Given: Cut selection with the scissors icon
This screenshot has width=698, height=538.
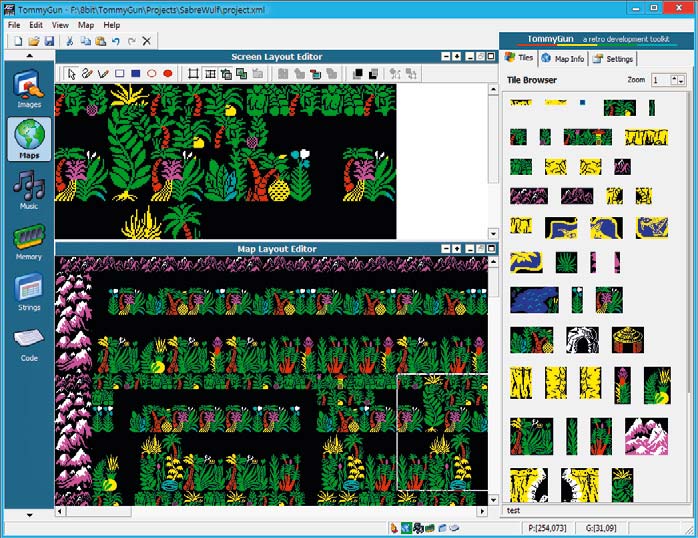Looking at the screenshot, I should (x=69, y=41).
